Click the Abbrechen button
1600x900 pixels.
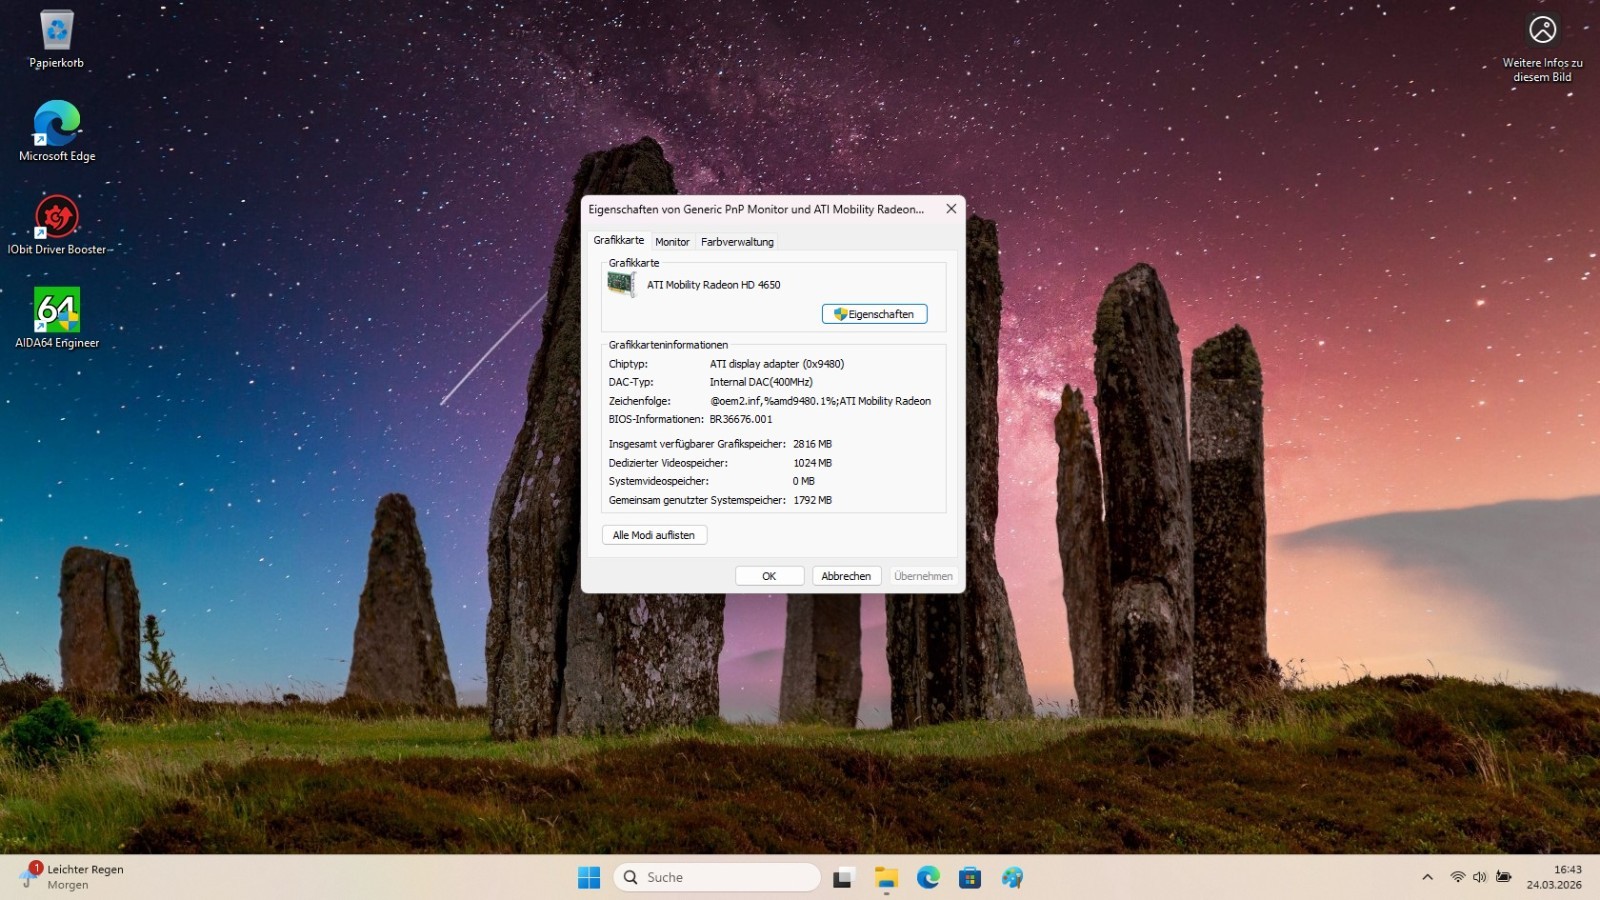click(846, 576)
